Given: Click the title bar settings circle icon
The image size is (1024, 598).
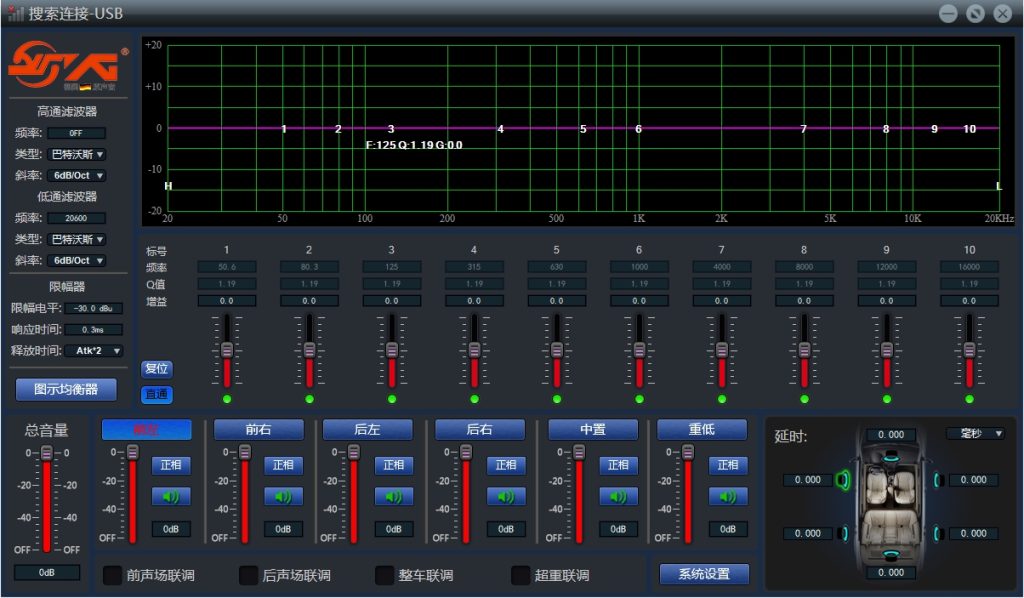Looking at the screenshot, I should click(975, 13).
